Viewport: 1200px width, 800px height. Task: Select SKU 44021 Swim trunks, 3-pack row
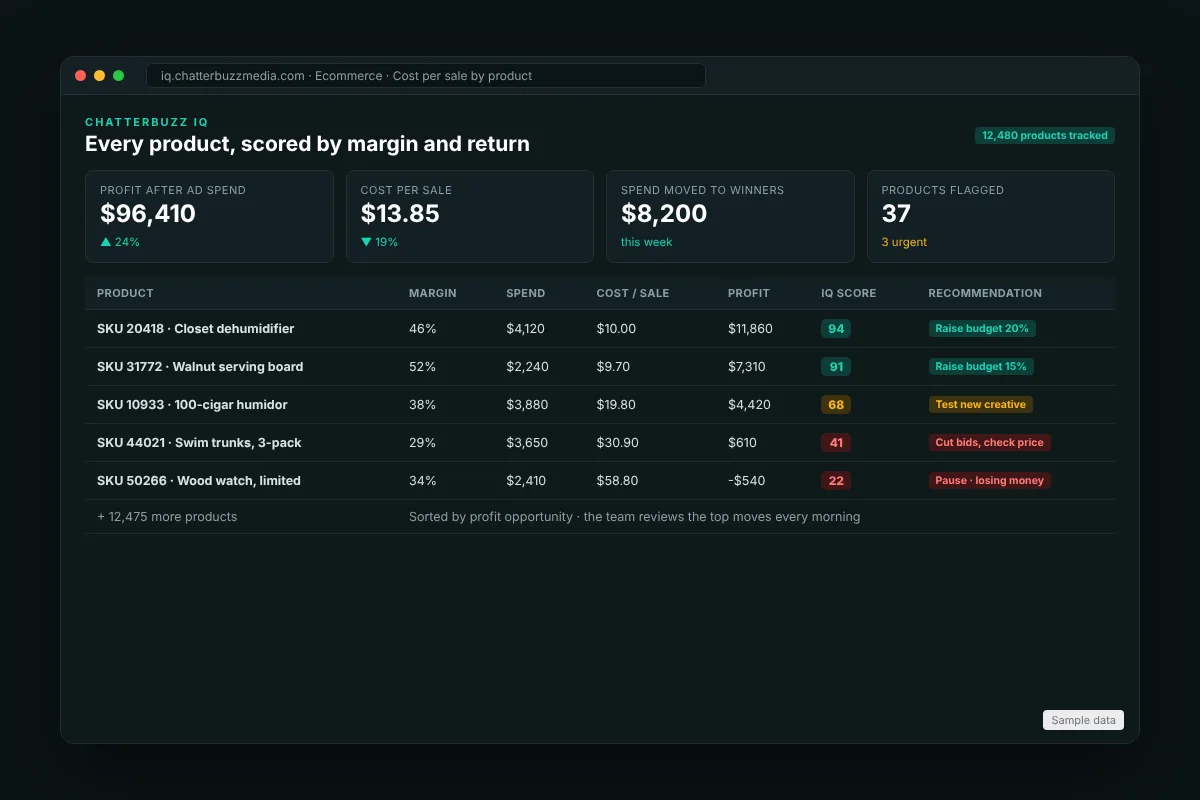pyautogui.click(x=600, y=443)
